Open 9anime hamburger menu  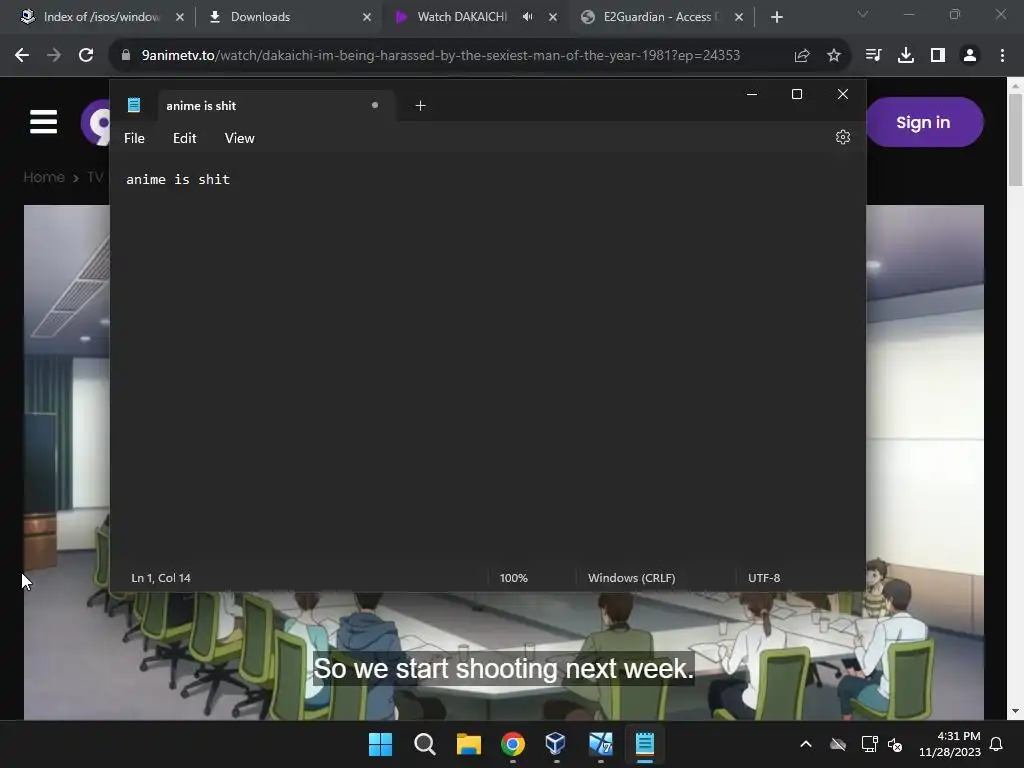click(44, 122)
